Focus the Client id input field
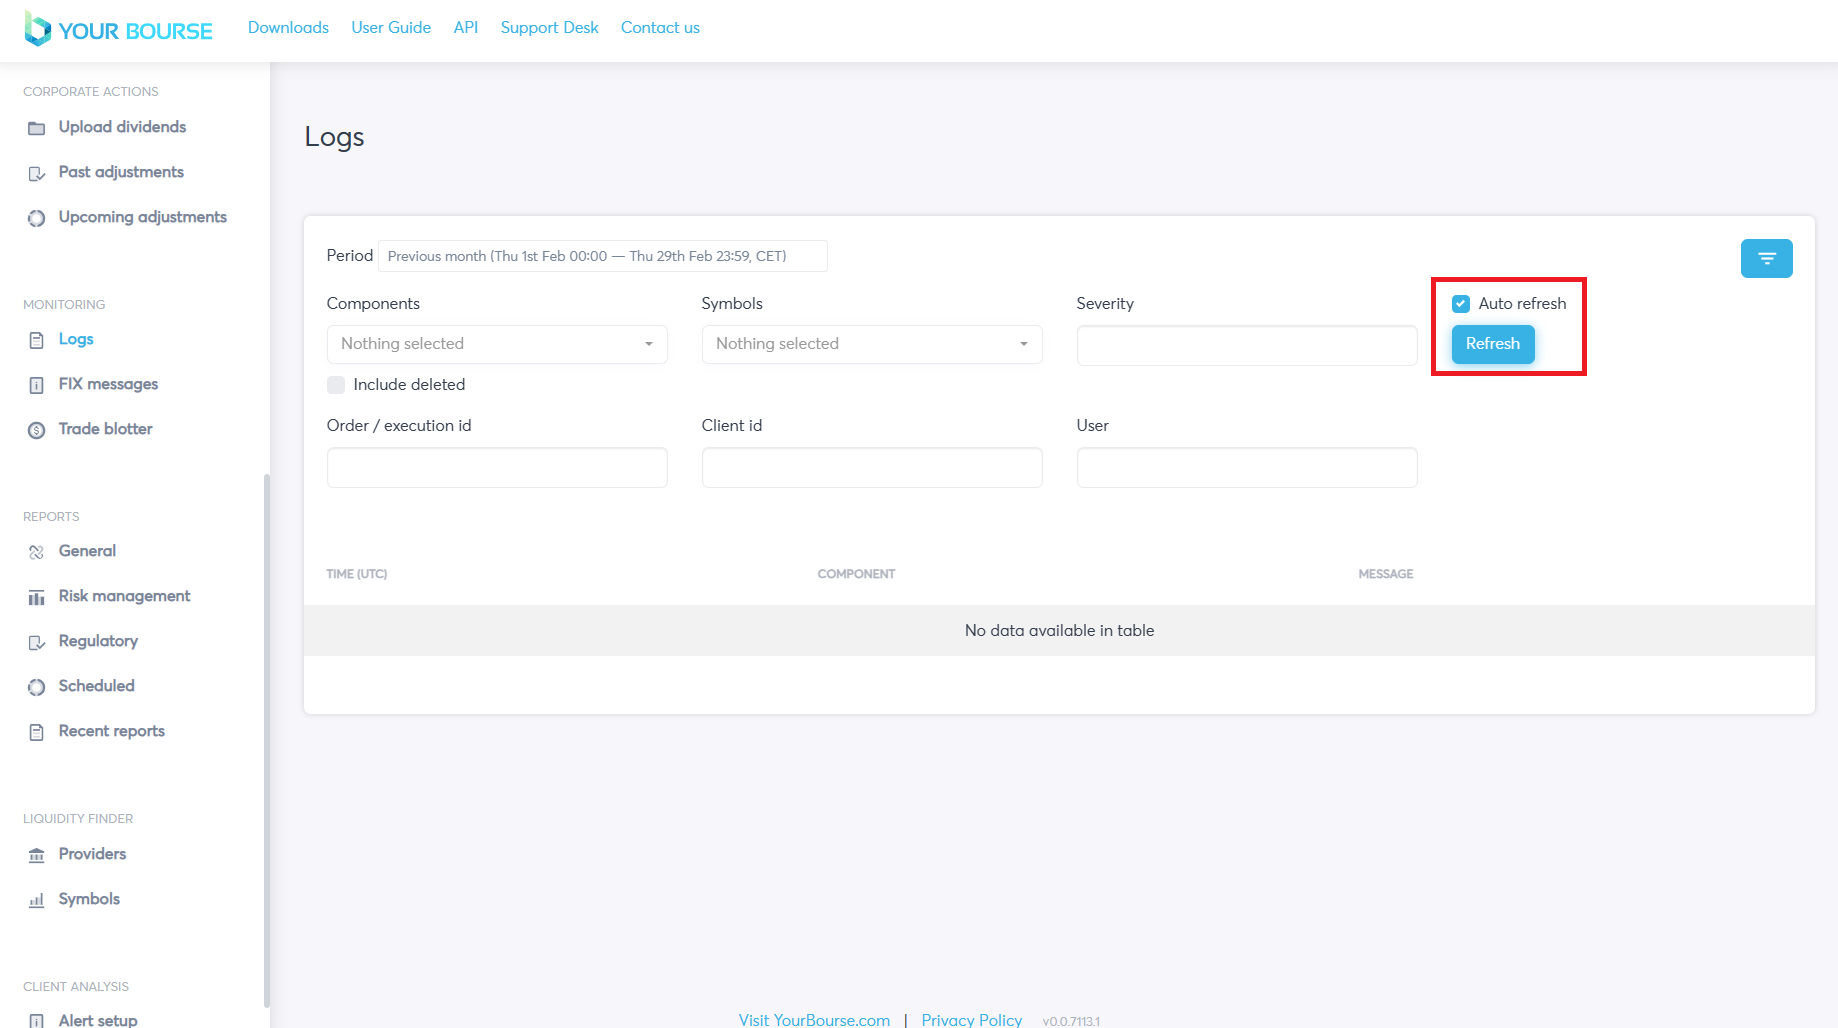Viewport: 1838px width, 1028px height. 871,468
